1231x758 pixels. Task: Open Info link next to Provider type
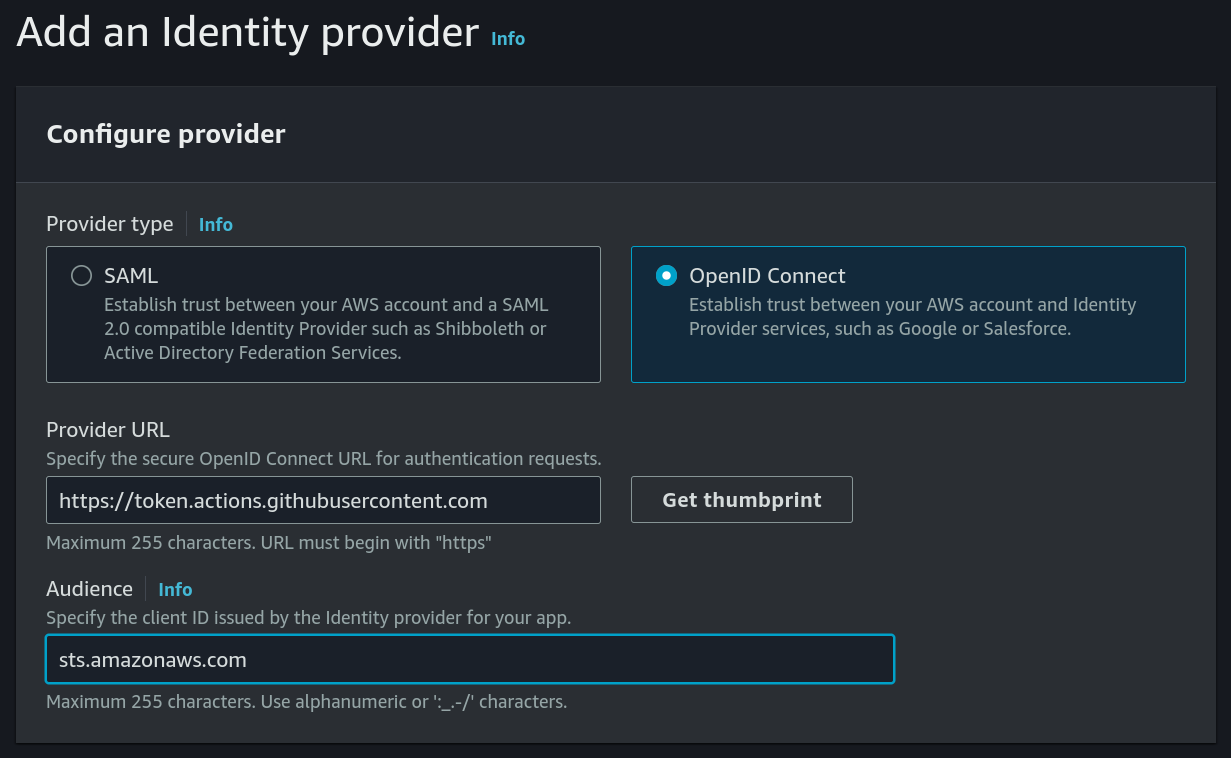(x=216, y=224)
